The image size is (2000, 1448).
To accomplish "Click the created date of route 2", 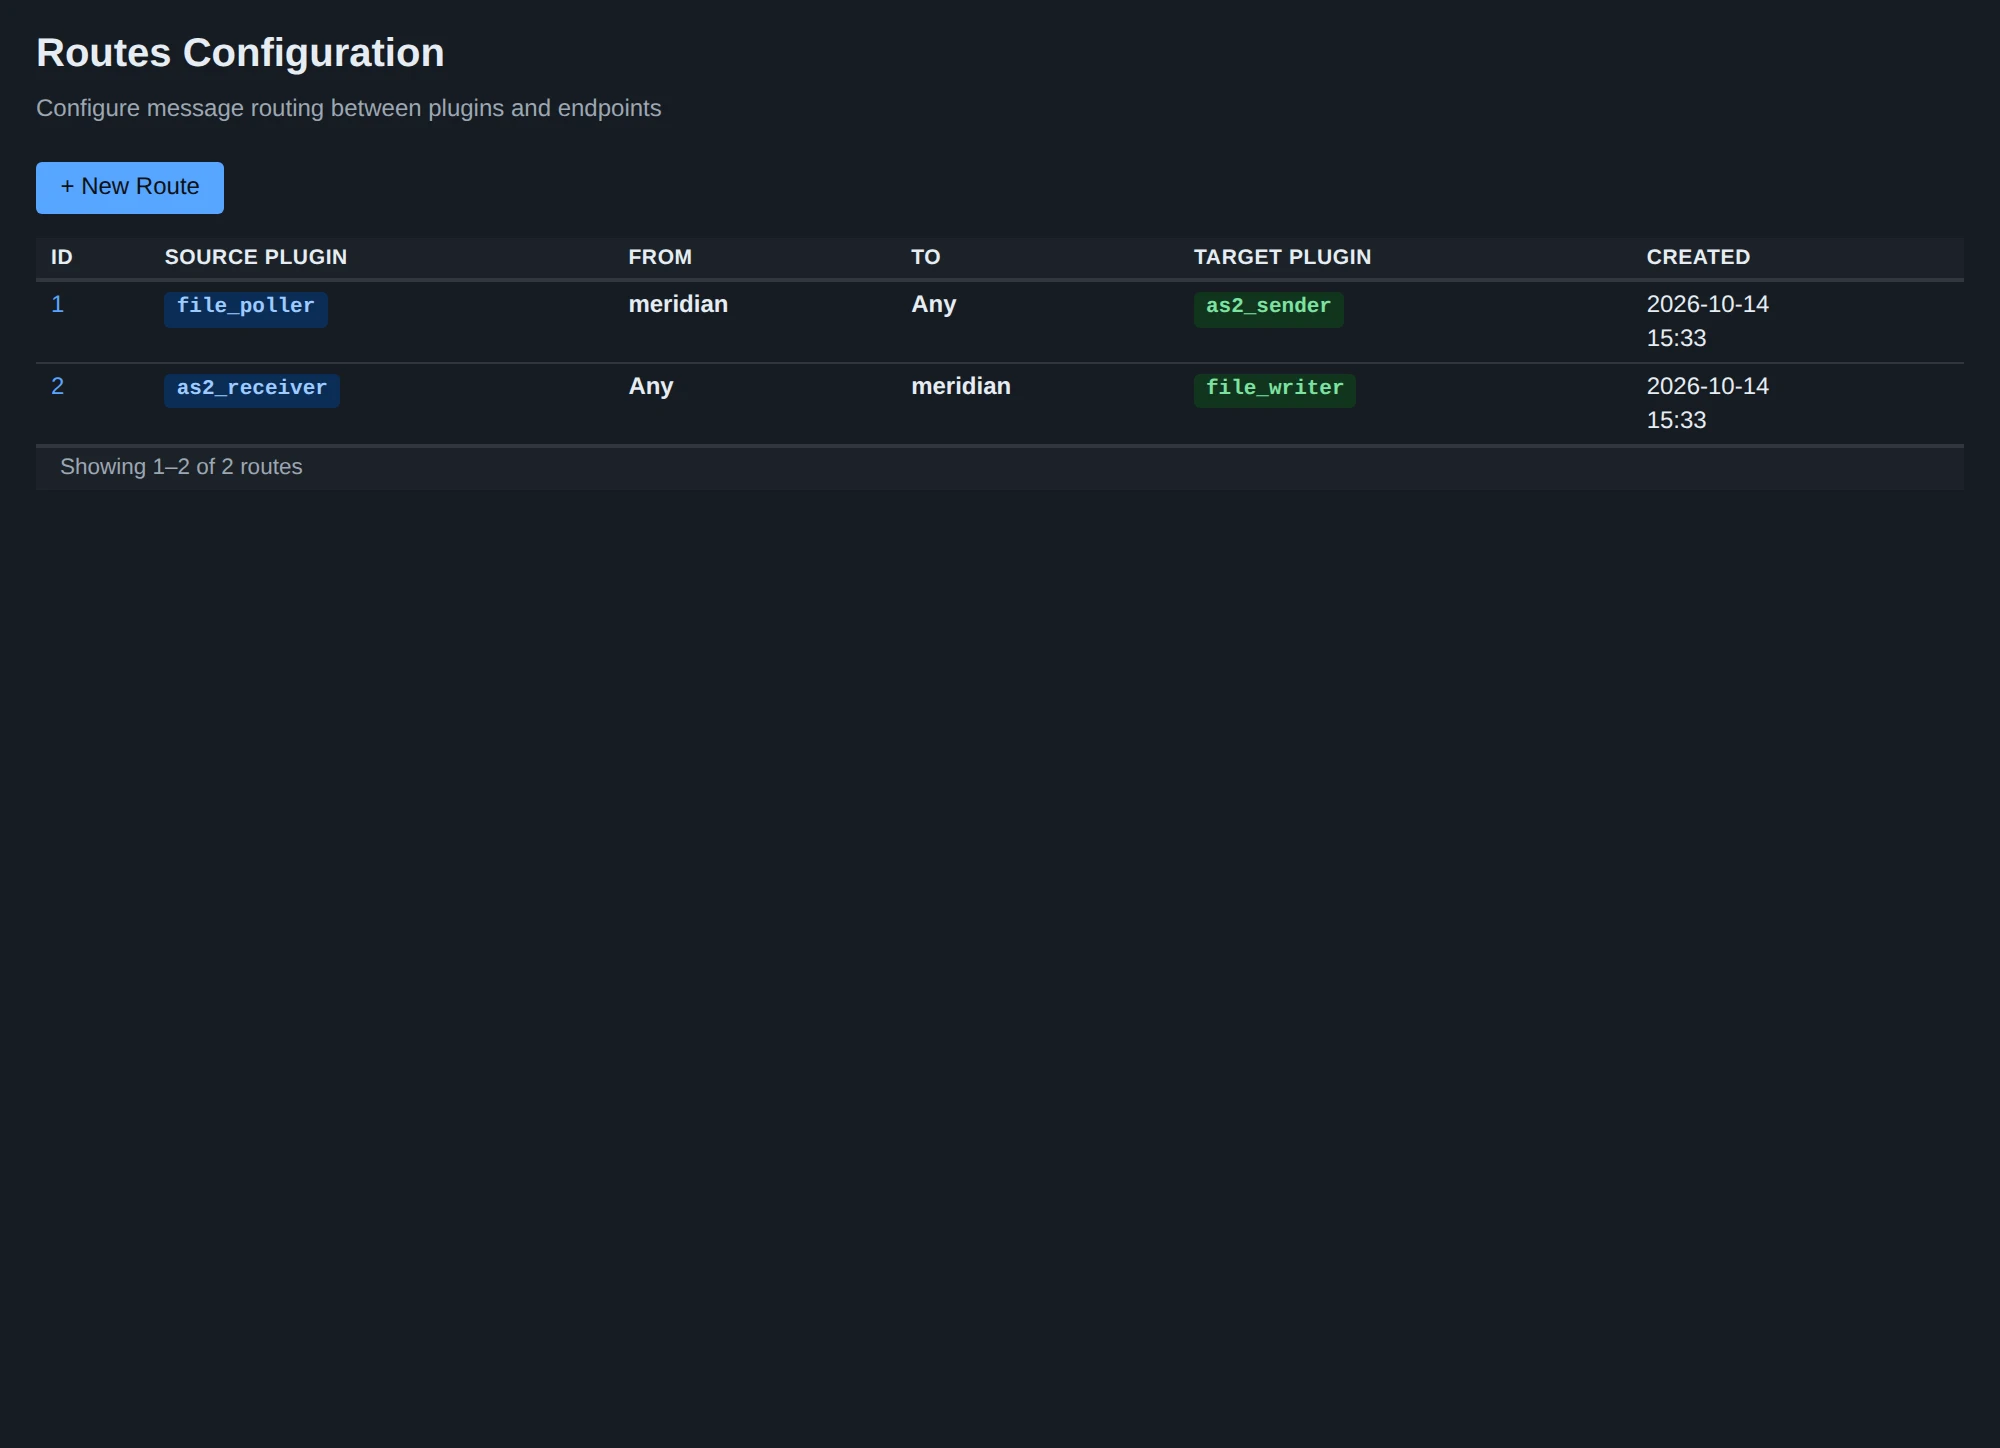I will point(1708,403).
